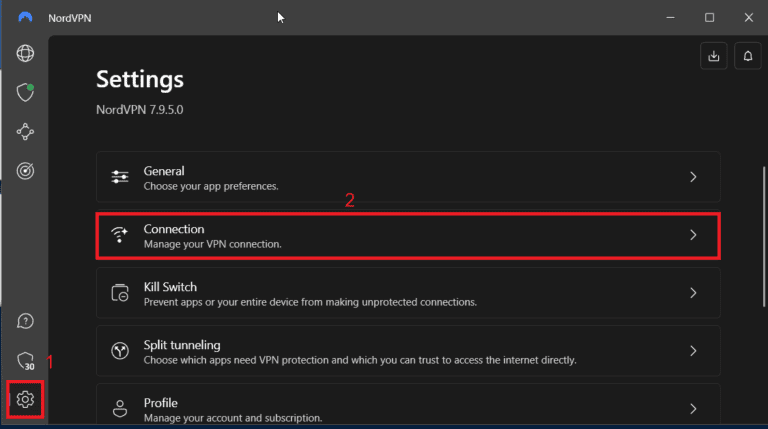
Task: Click the shield icon with 30 badge
Action: pyautogui.click(x=25, y=361)
